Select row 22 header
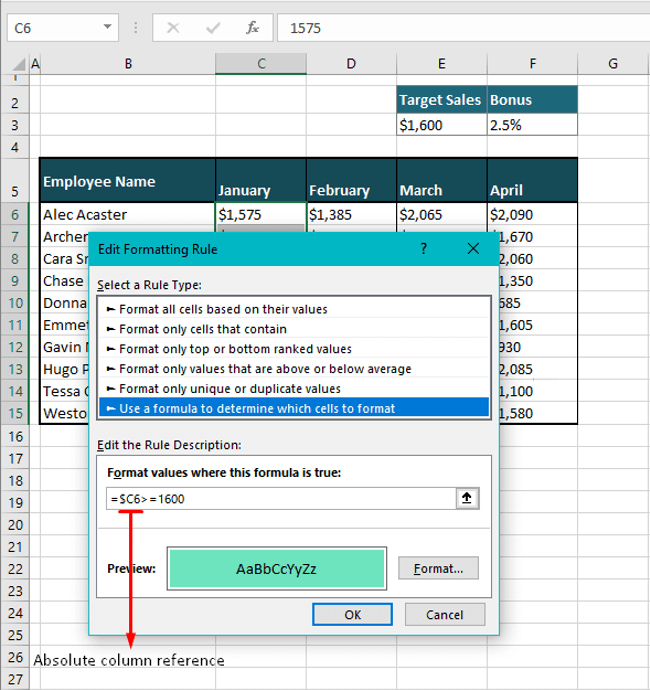Image resolution: width=650 pixels, height=690 pixels. (x=15, y=569)
